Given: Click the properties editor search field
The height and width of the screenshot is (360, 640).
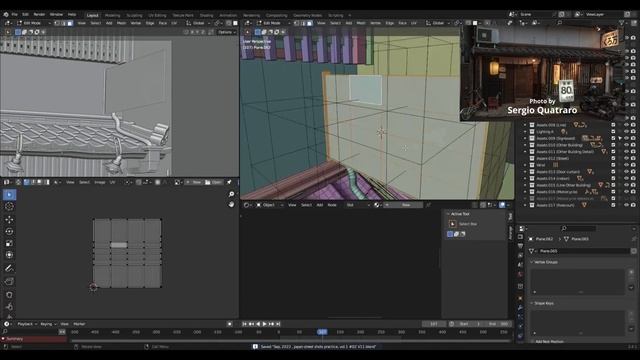Looking at the screenshot, I should pos(578,228).
